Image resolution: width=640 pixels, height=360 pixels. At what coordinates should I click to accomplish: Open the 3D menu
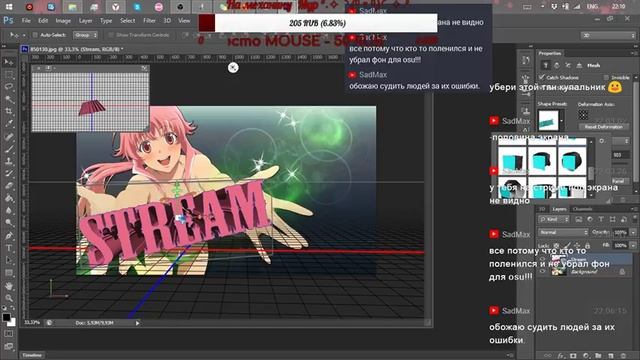click(x=167, y=20)
